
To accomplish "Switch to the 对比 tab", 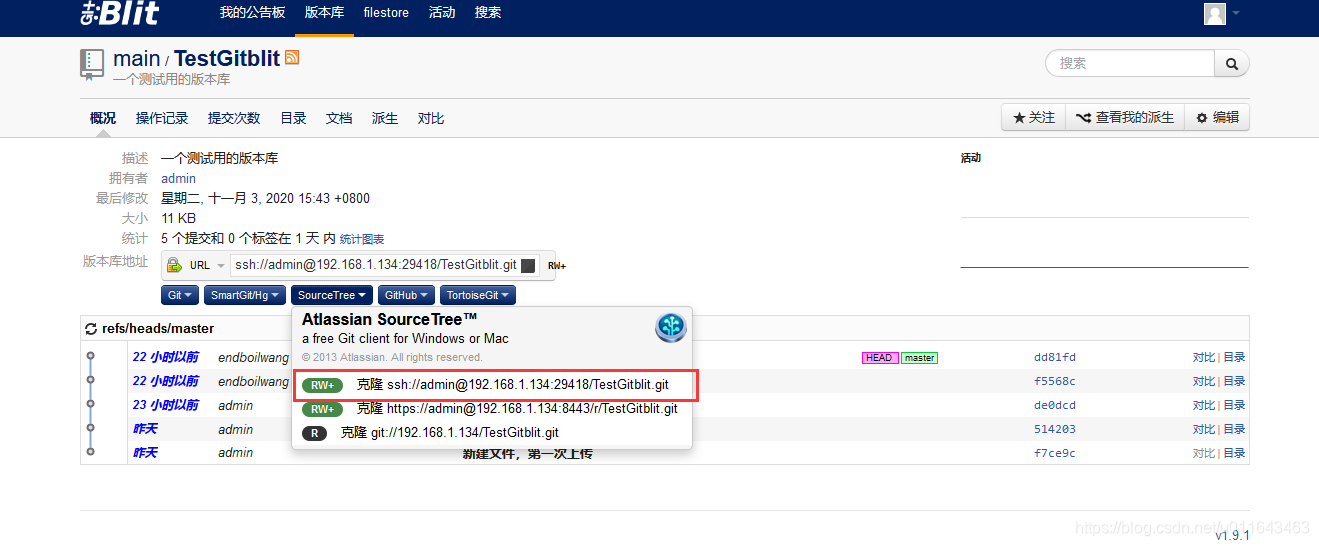I will pos(431,118).
